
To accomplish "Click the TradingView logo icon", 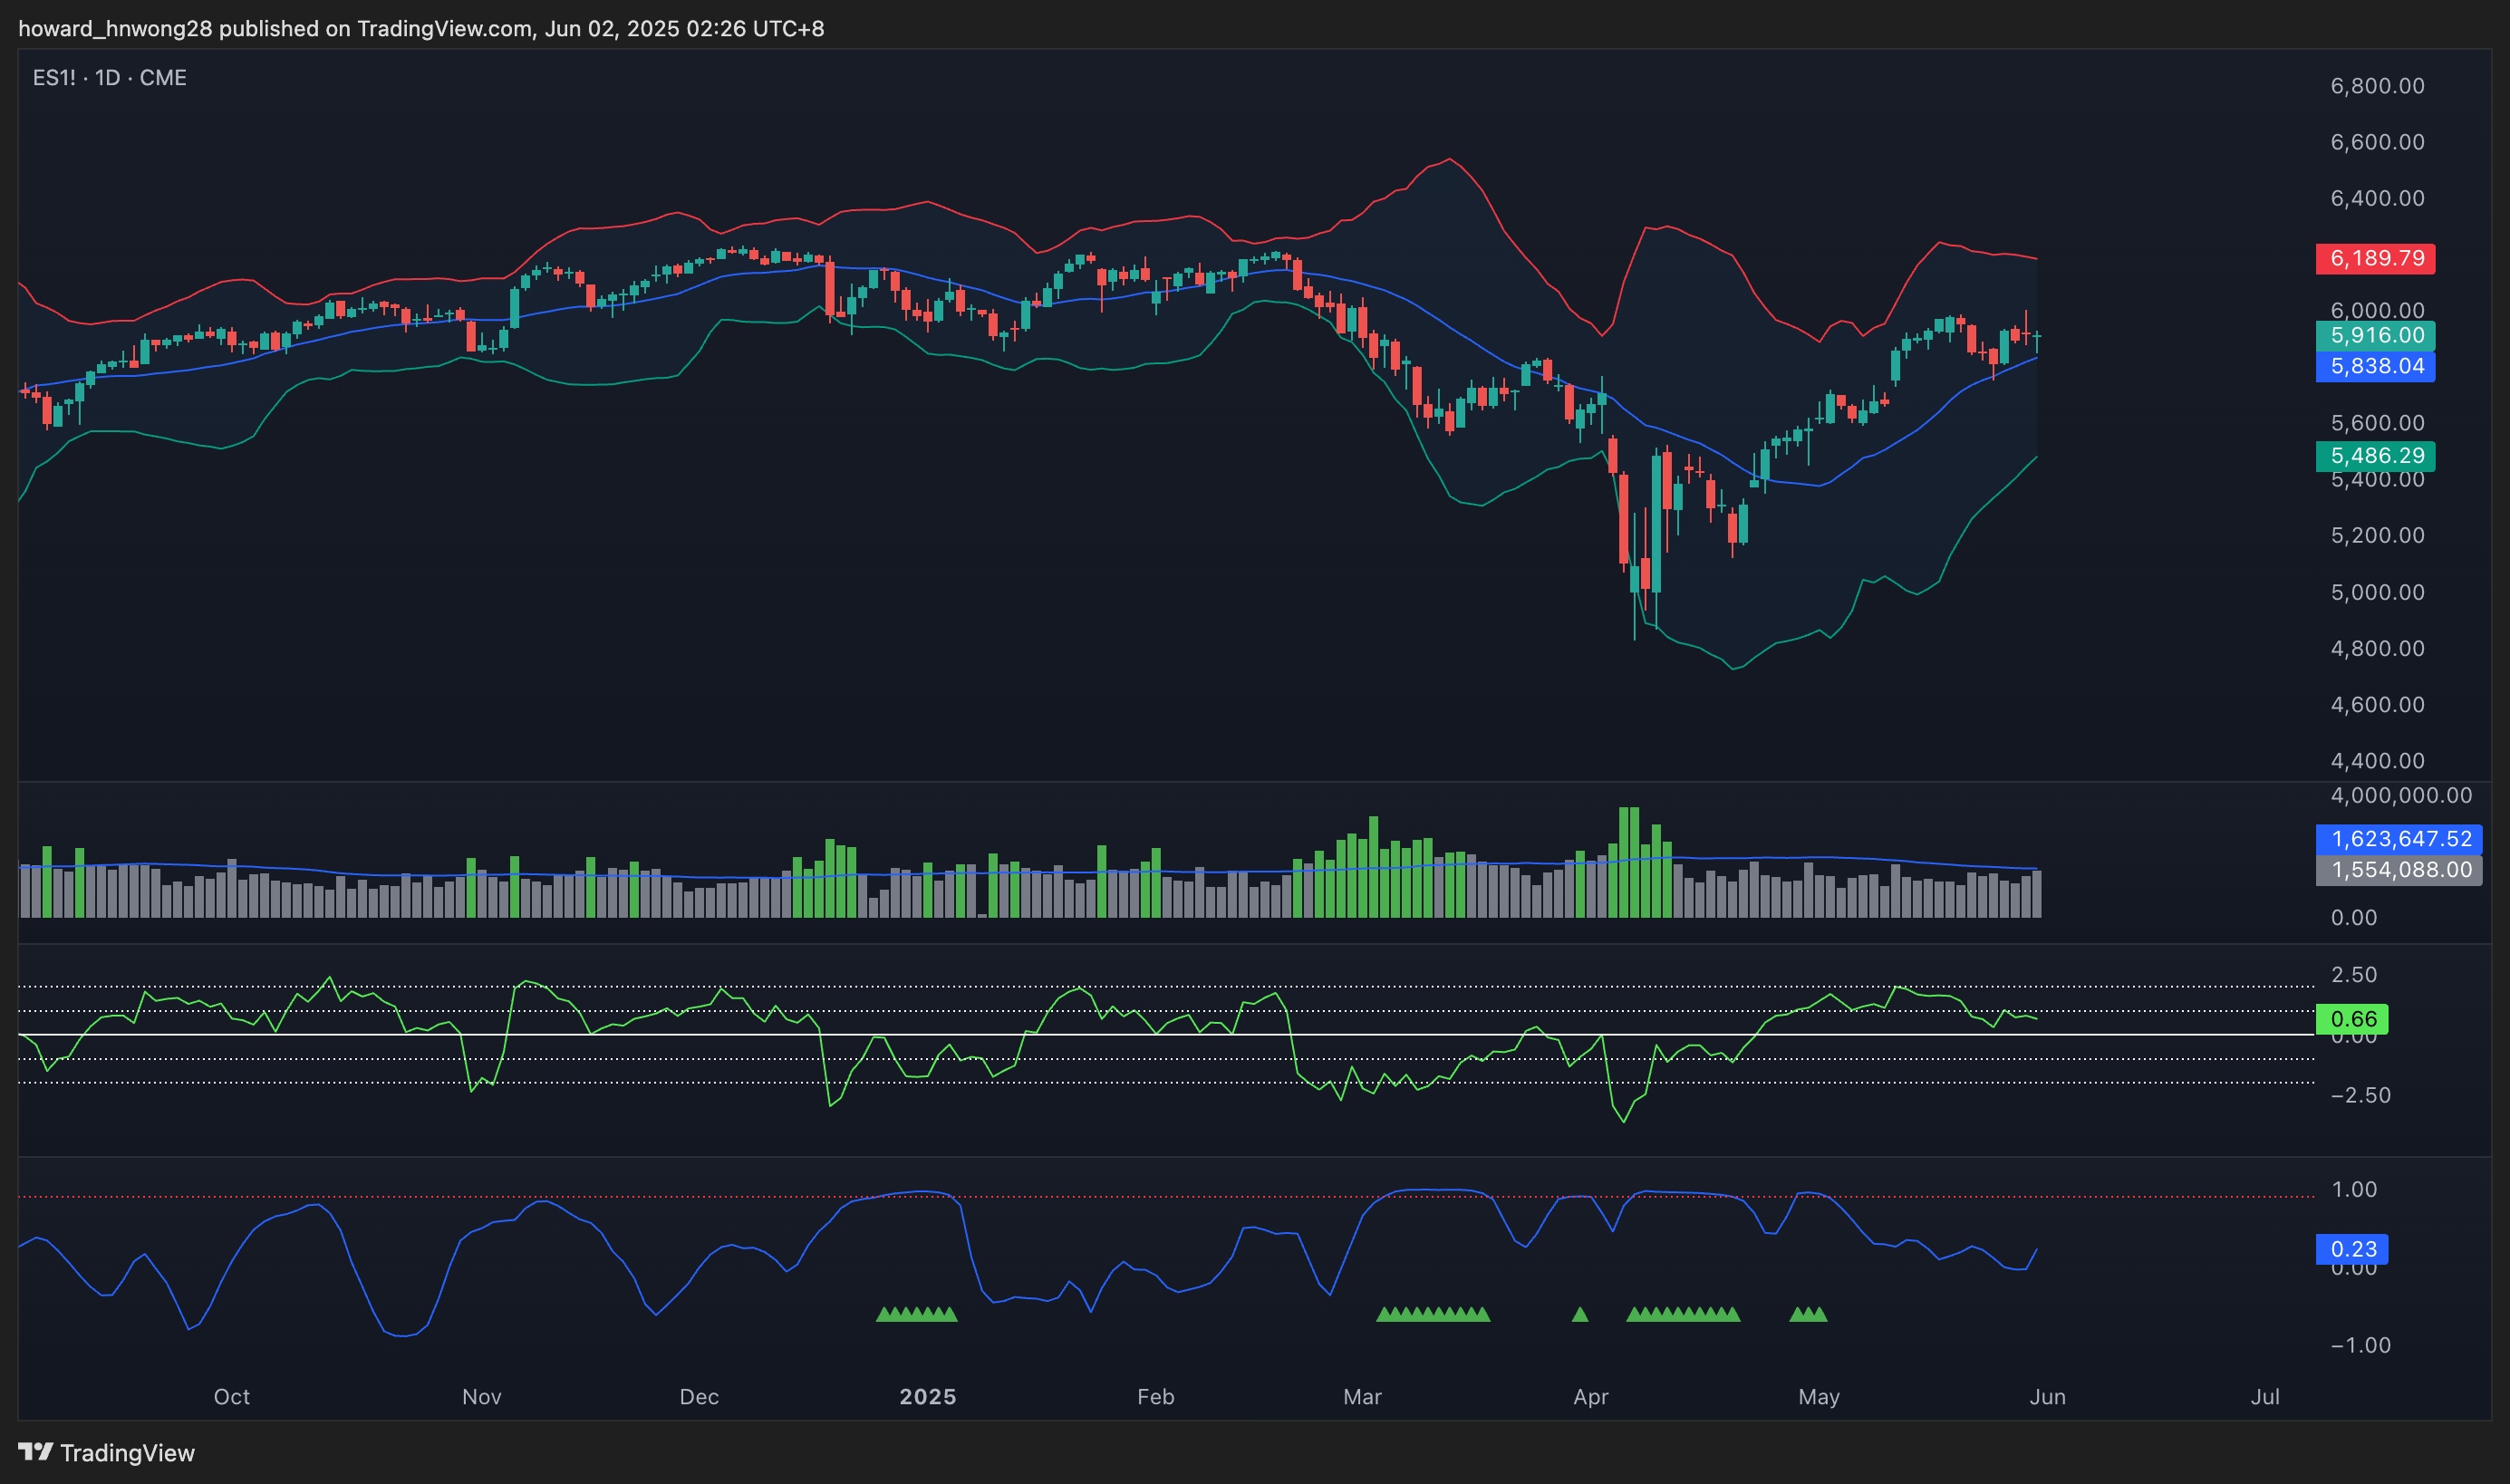I will (x=35, y=1451).
